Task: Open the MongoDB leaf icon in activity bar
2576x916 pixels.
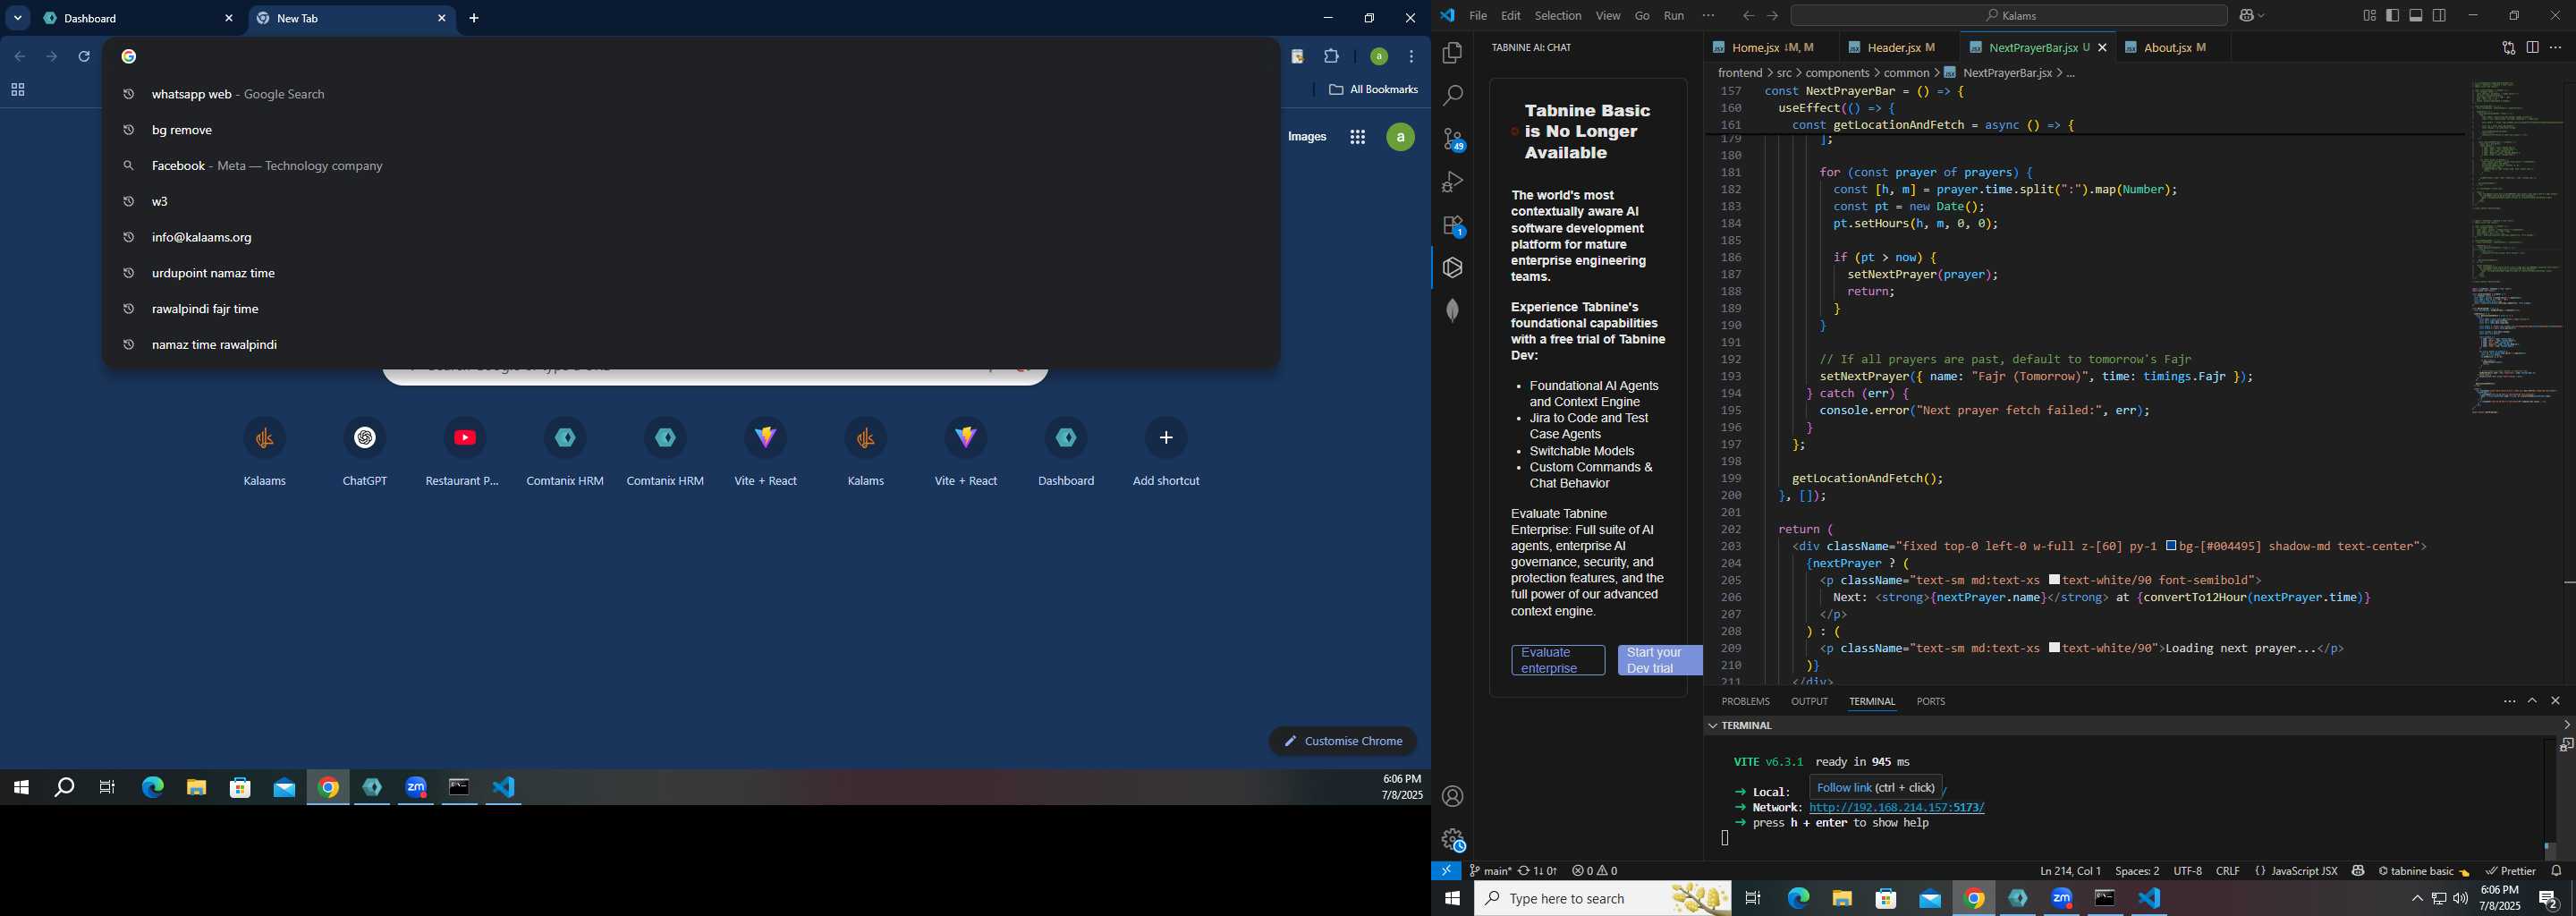Action: tap(1452, 311)
